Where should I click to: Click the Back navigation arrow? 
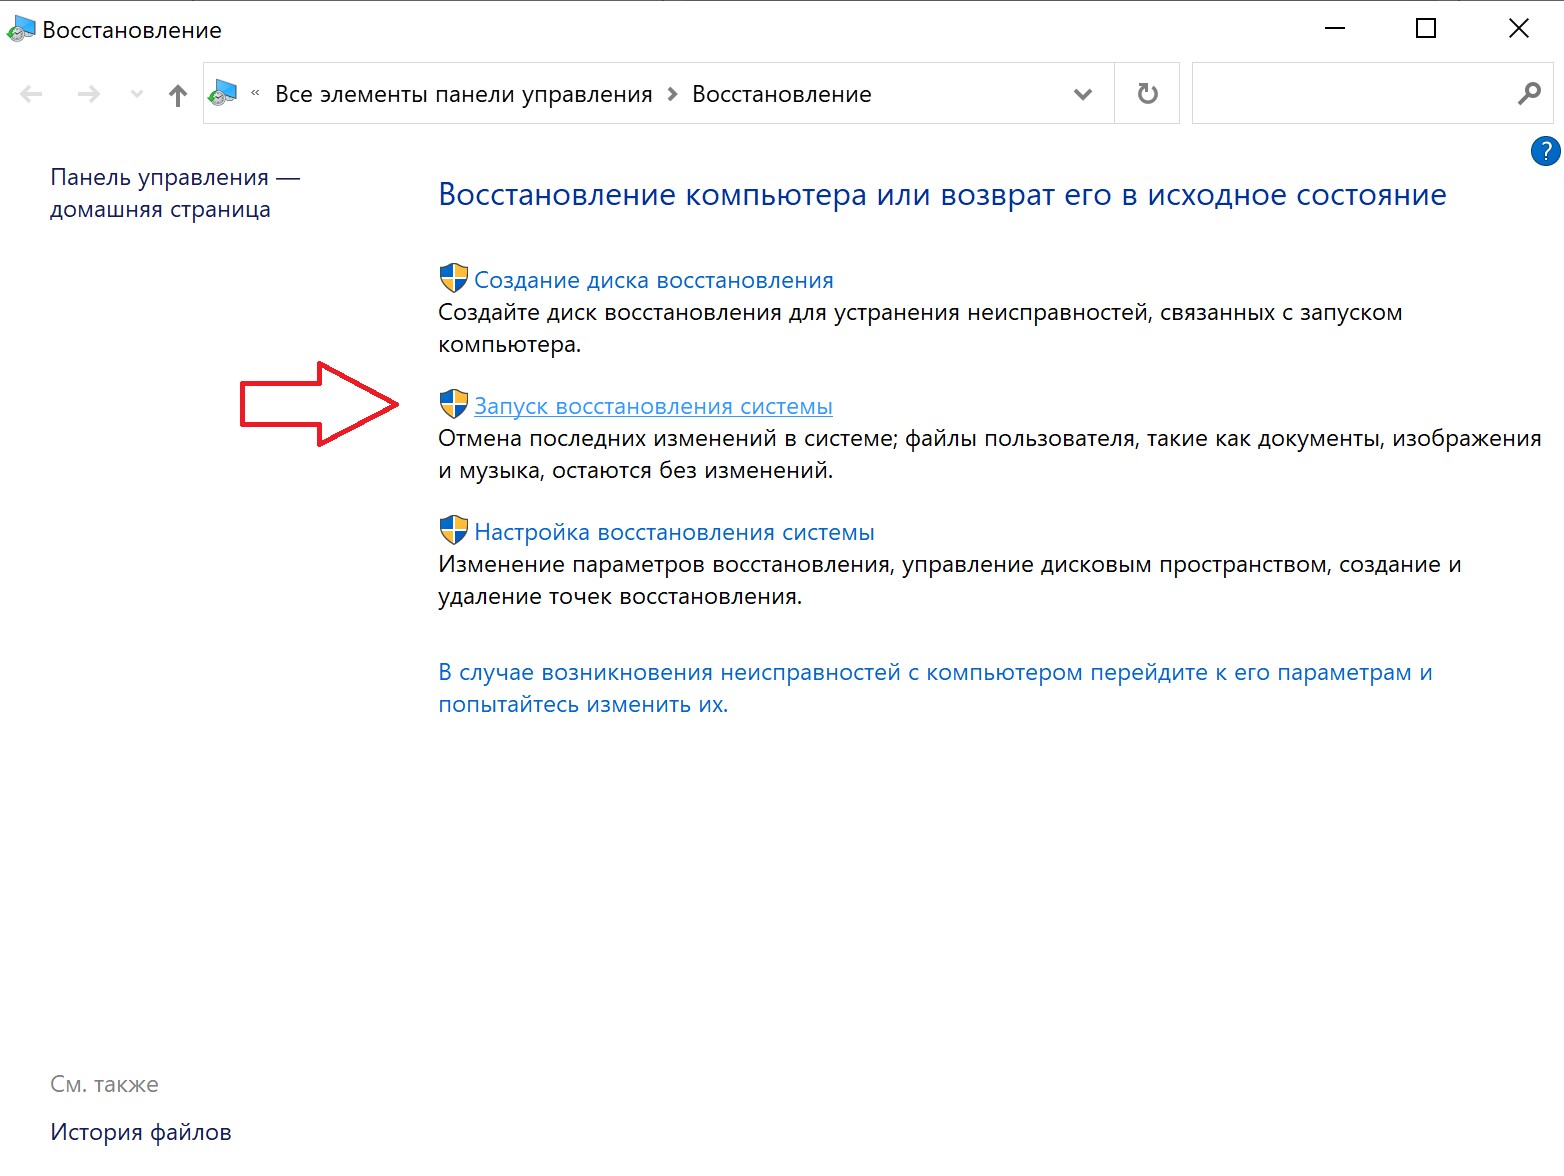pos(31,94)
